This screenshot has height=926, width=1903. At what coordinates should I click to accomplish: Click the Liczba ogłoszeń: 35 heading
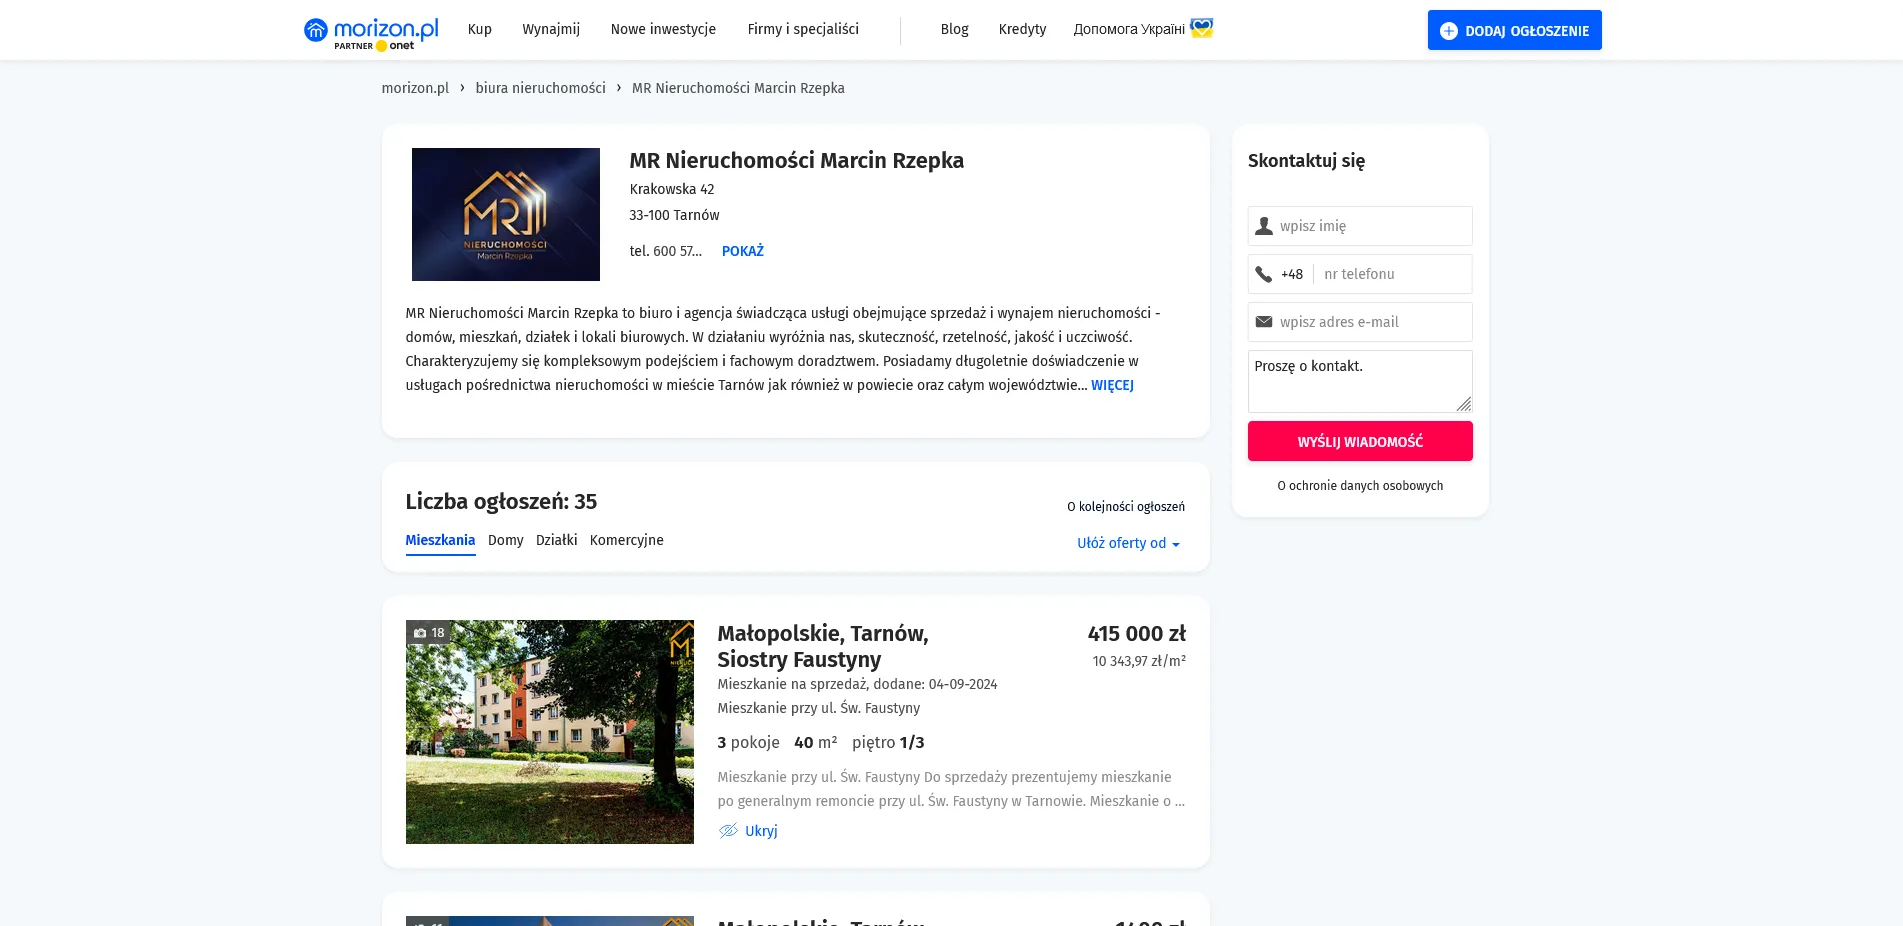[x=501, y=502]
